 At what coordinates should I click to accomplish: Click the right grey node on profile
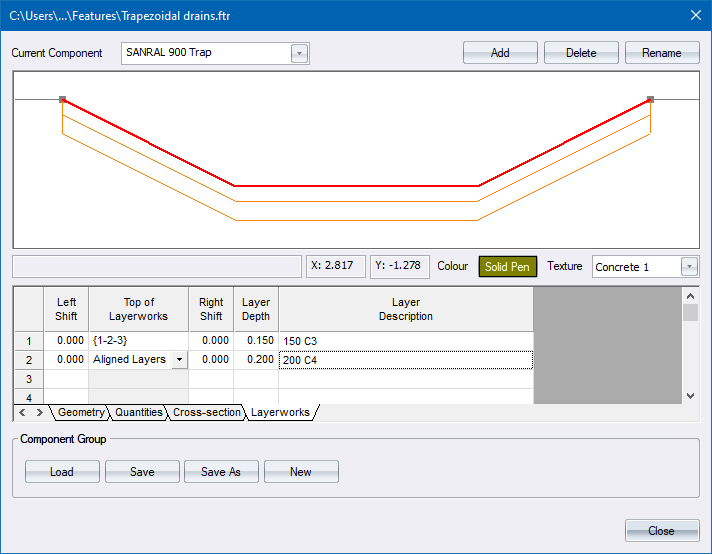pos(651,99)
